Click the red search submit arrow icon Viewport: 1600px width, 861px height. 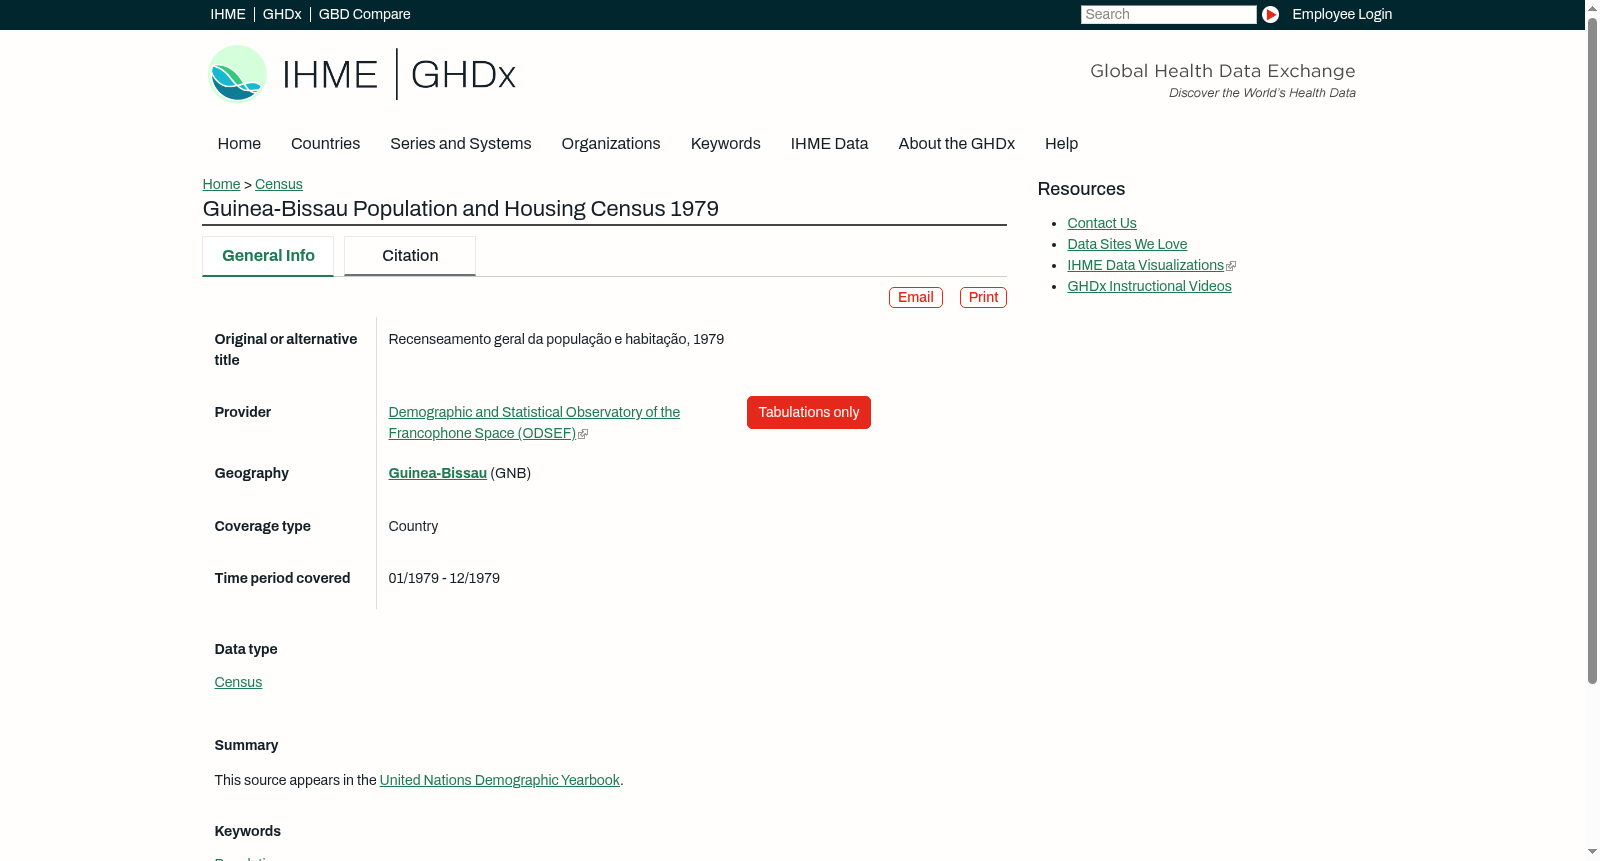pos(1270,14)
